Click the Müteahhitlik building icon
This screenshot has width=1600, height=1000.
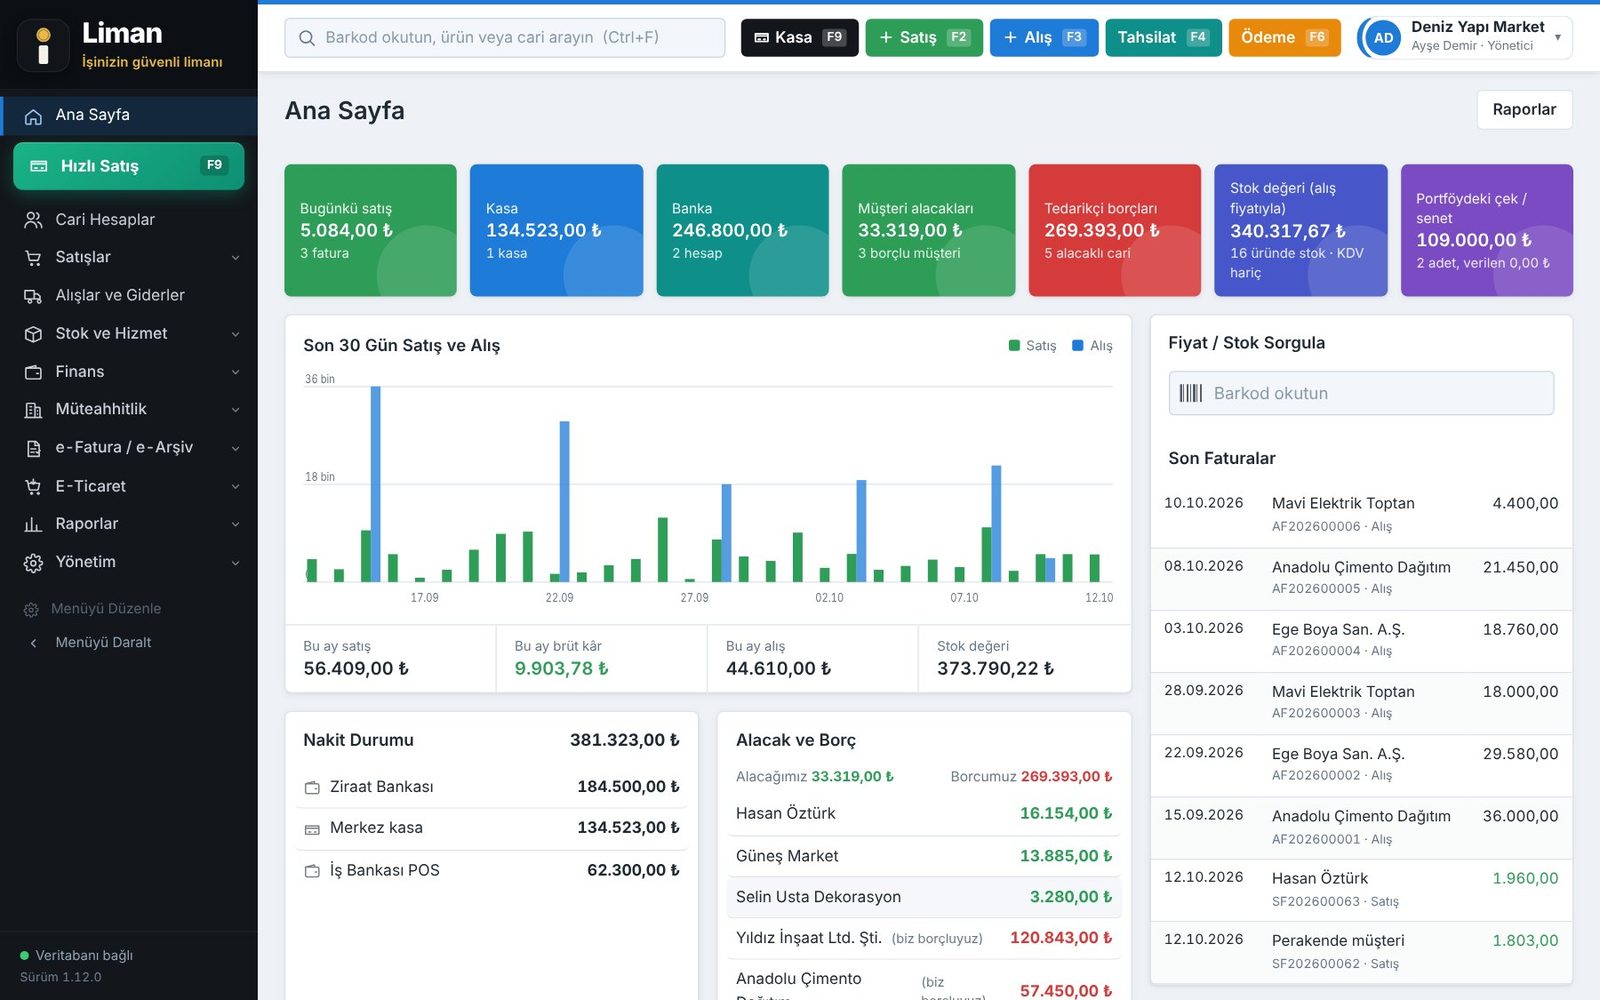(33, 410)
